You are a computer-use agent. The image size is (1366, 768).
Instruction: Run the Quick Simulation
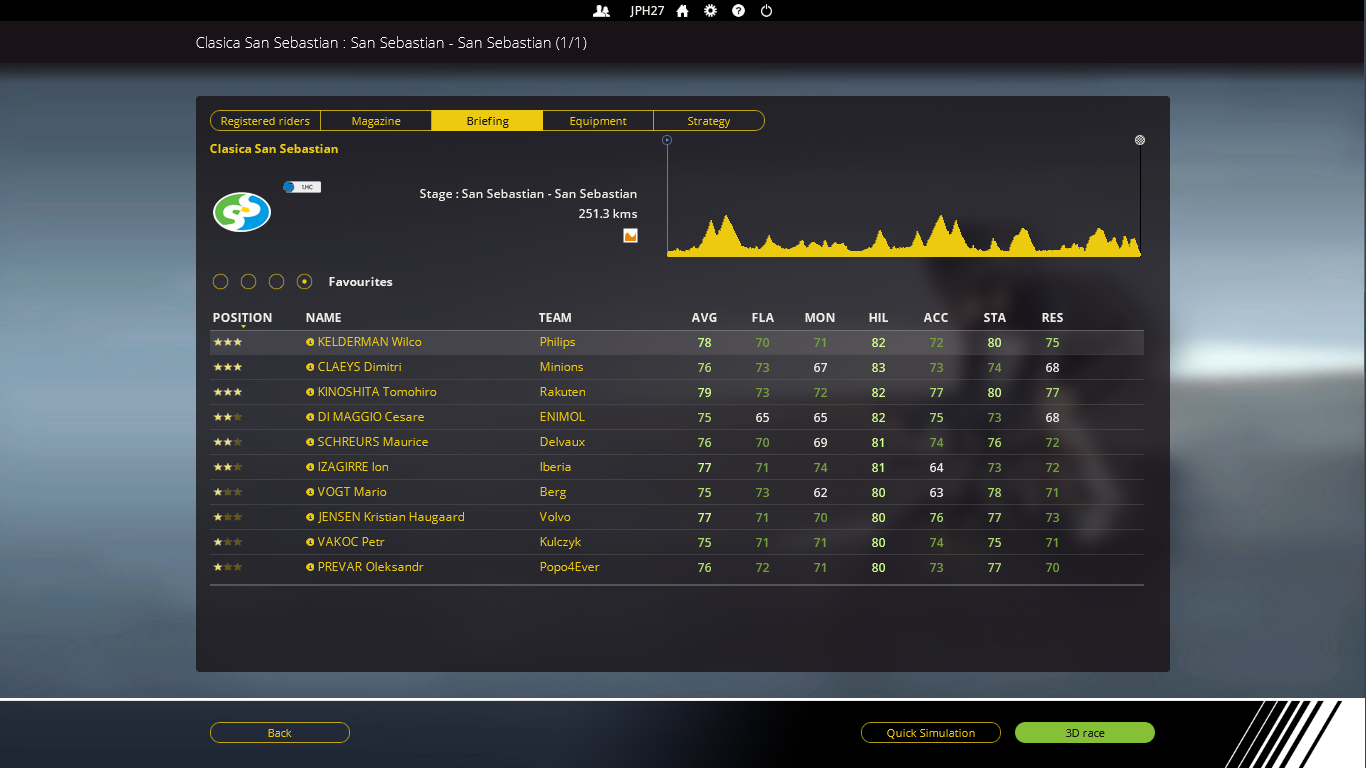coord(930,733)
